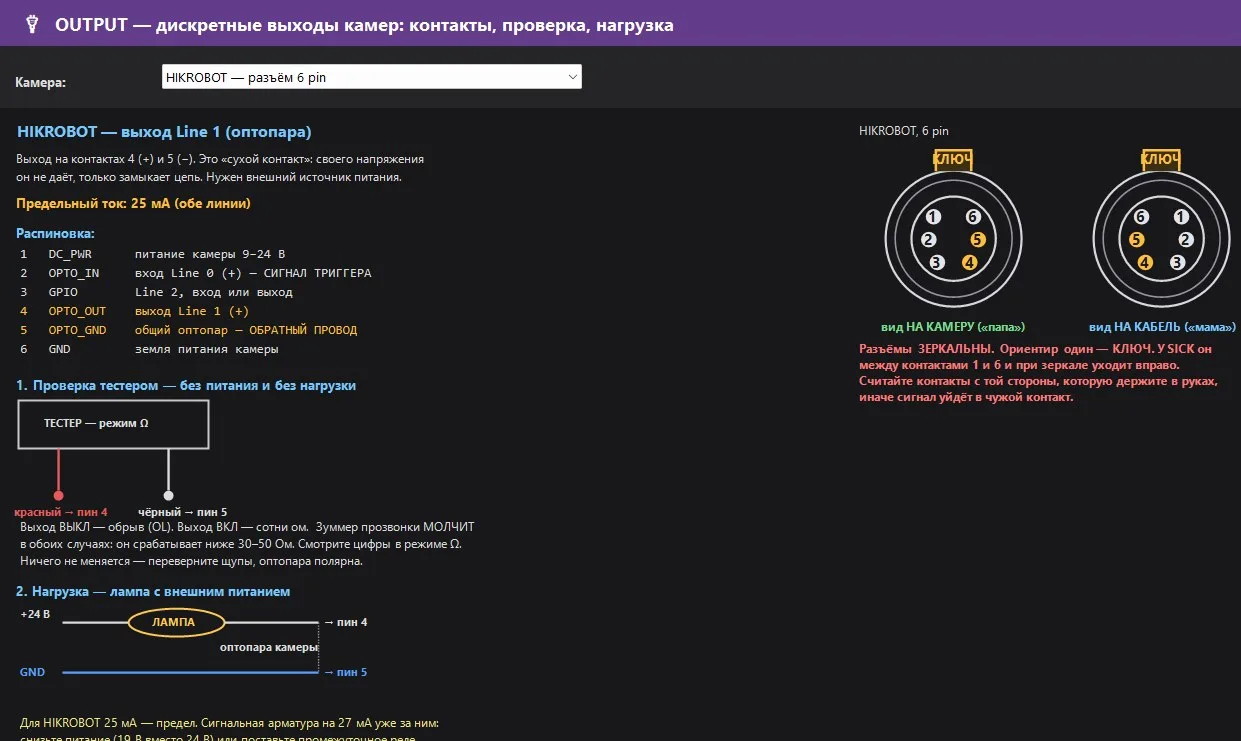Click caption 'вид НА КАБЕЛЬ («мама»)'
The image size is (1241, 741).
pos(1161,327)
